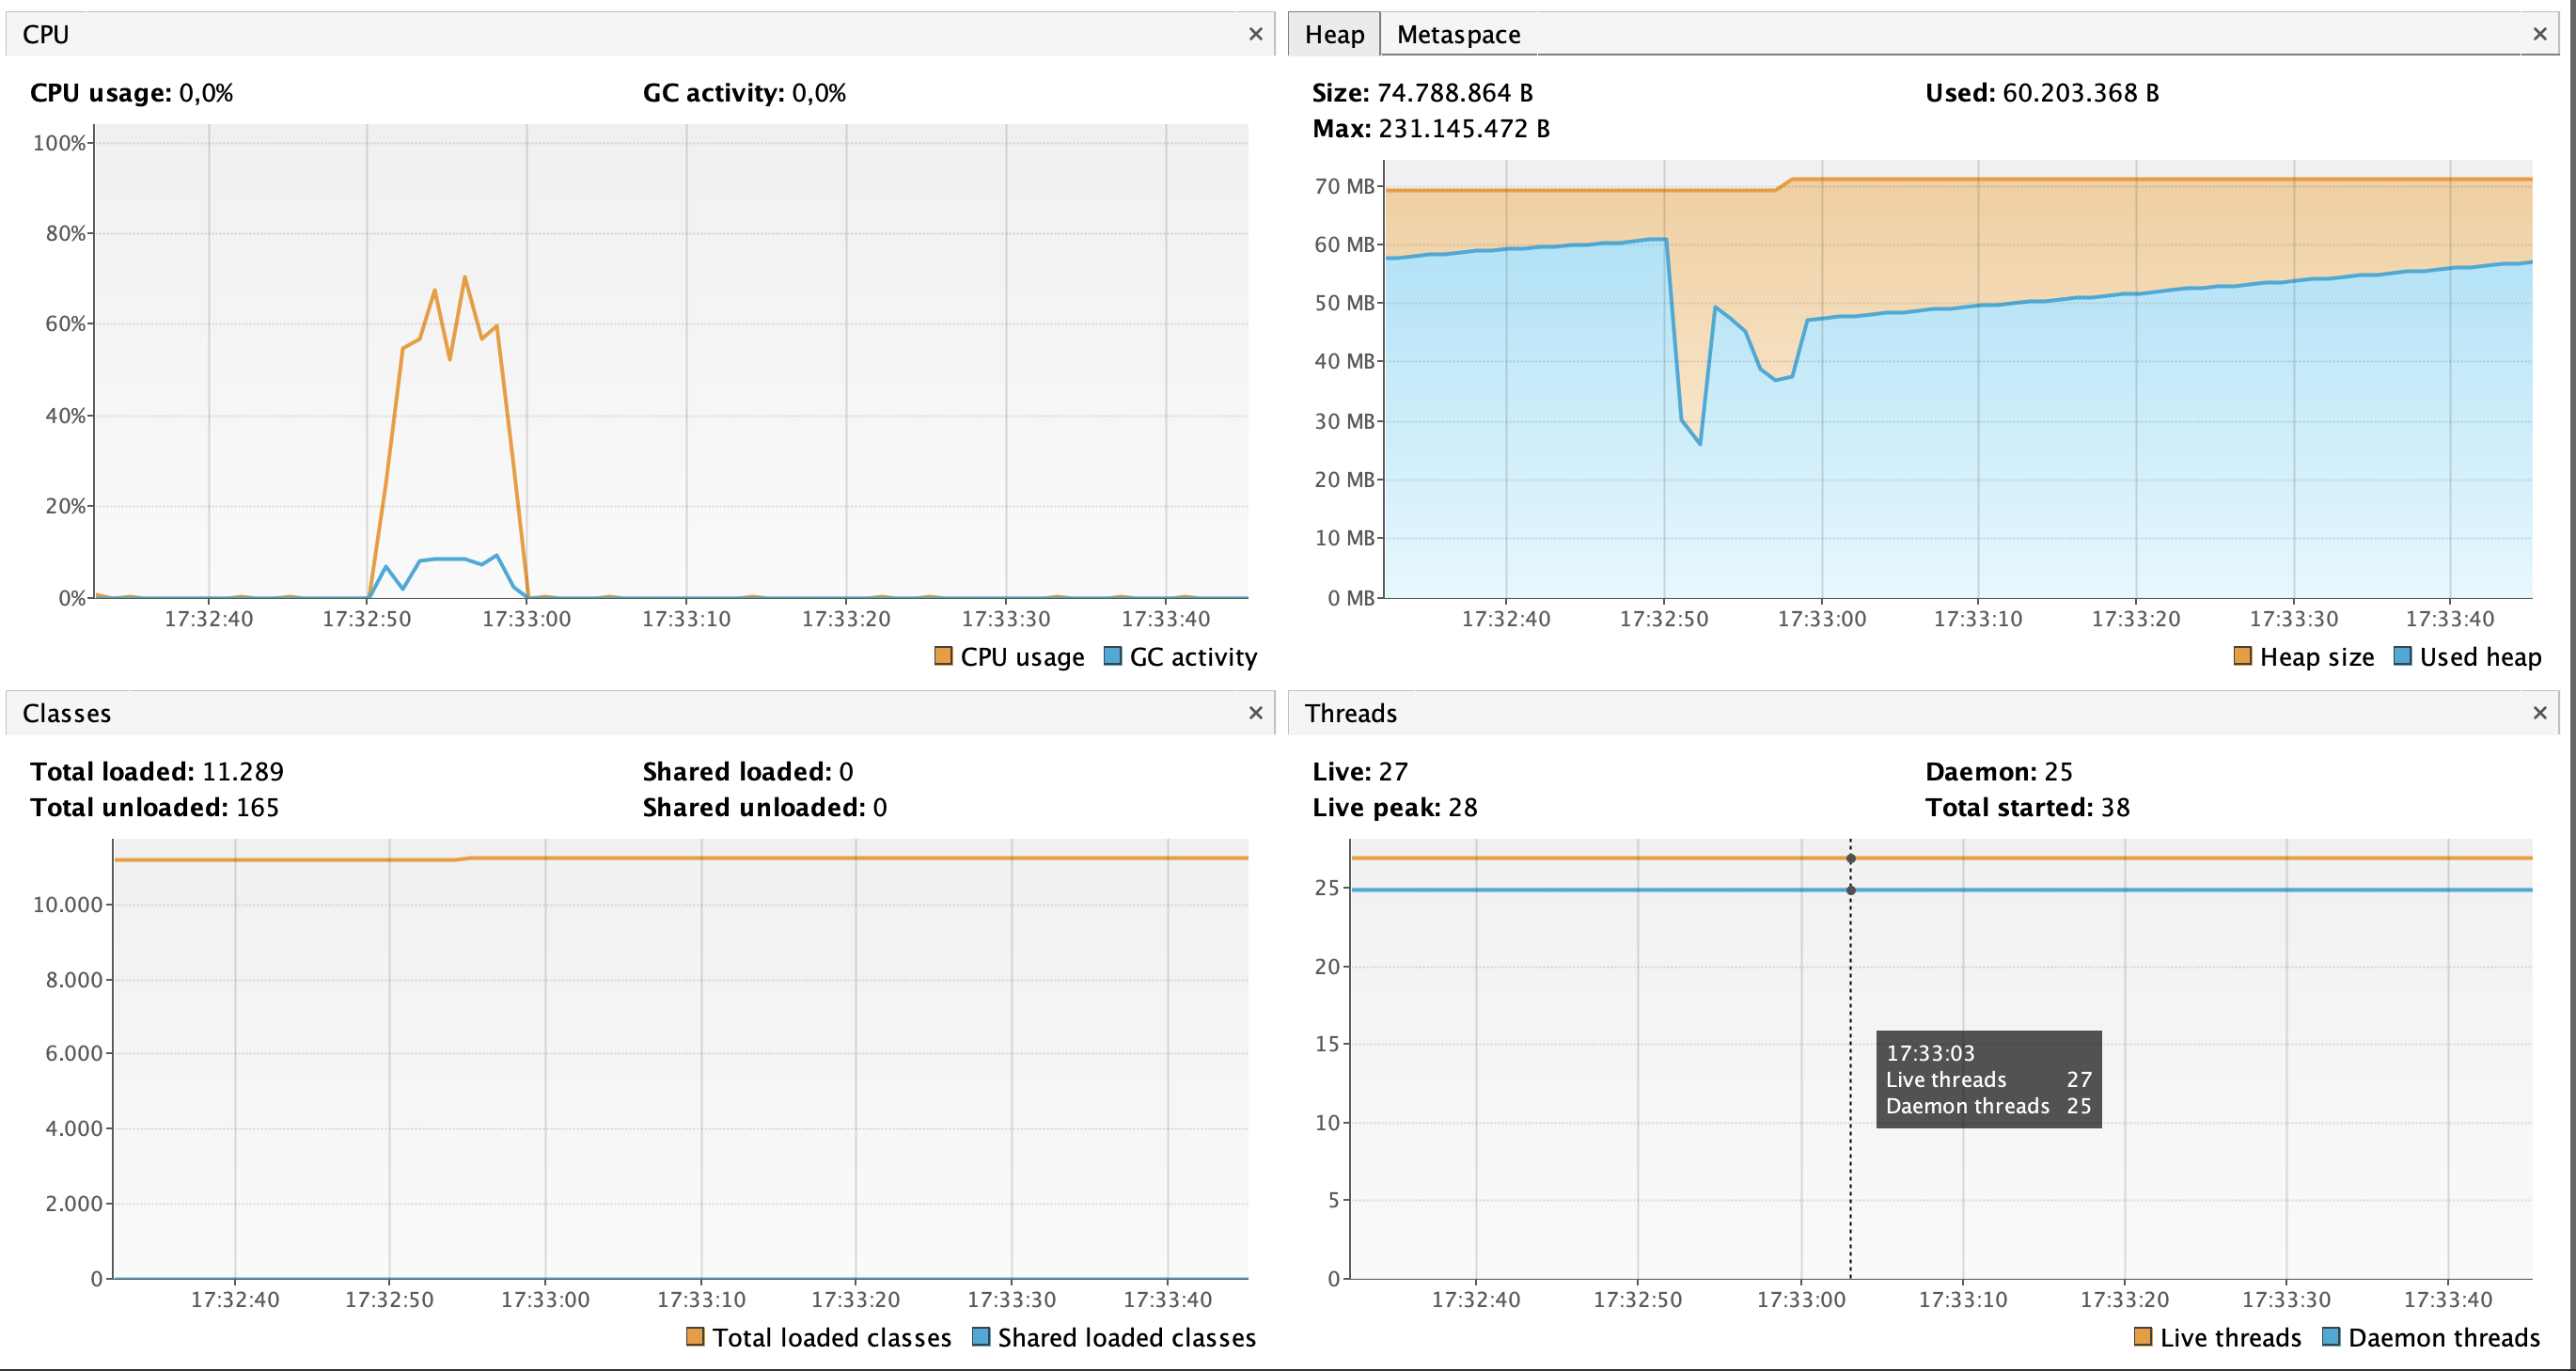Close the Threads panel

point(2540,713)
